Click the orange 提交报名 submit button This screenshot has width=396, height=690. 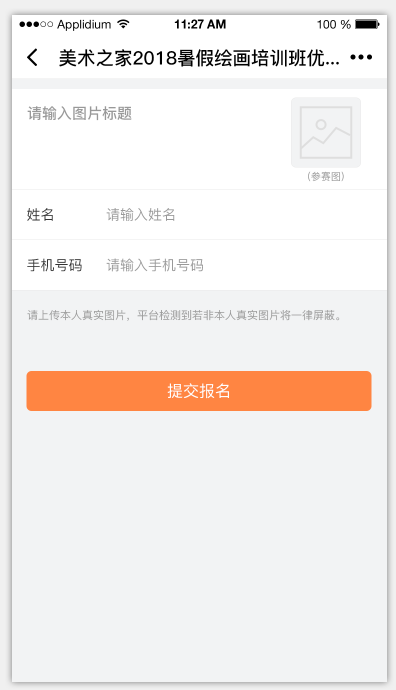coord(199,391)
